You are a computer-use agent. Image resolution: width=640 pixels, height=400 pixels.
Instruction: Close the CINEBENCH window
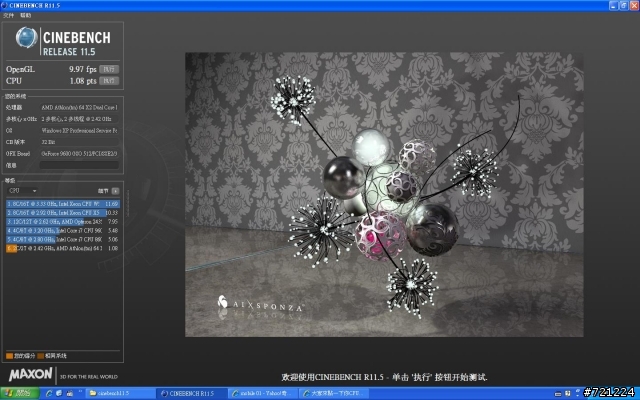click(x=634, y=5)
